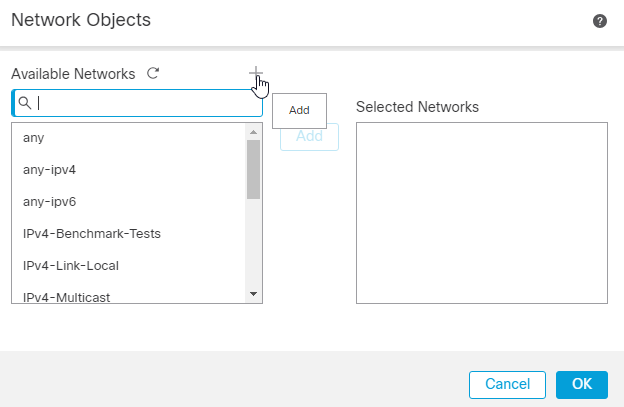Click the network list scrollbar thumb
Screen dimensions: 624x407
[253, 168]
